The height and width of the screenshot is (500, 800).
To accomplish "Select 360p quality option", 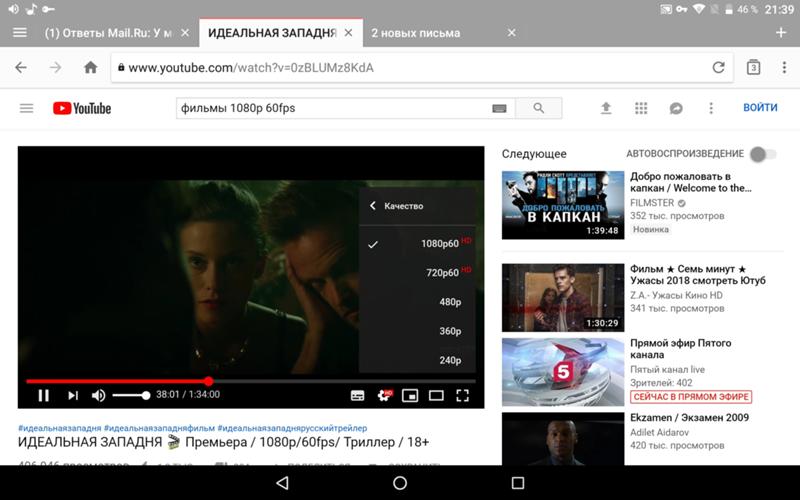I will point(417,331).
